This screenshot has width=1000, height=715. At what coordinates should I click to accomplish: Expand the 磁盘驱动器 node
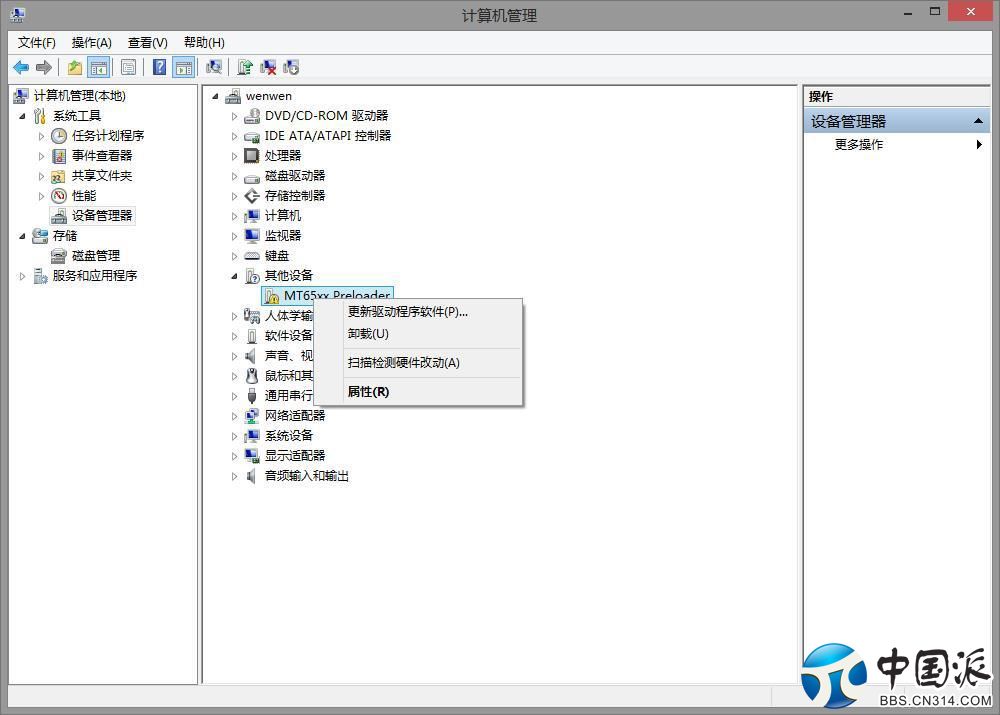point(234,176)
